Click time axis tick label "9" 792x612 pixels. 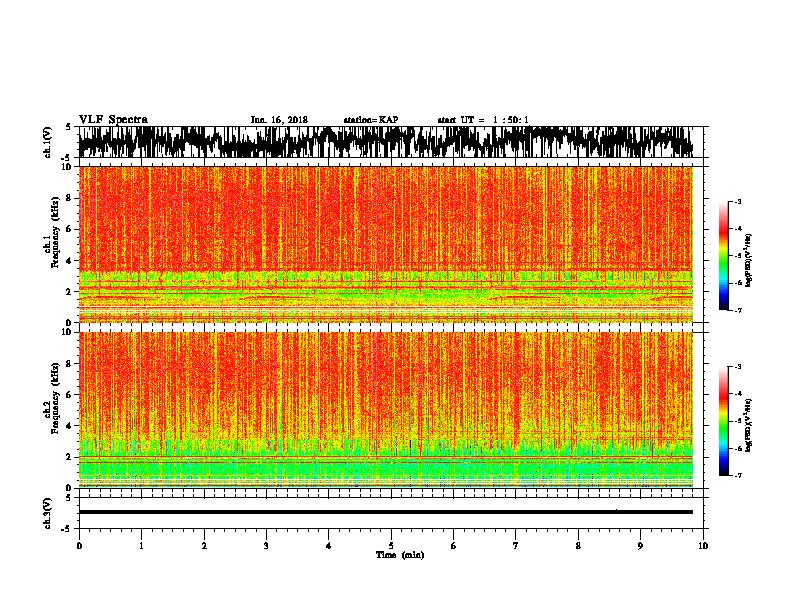point(640,546)
